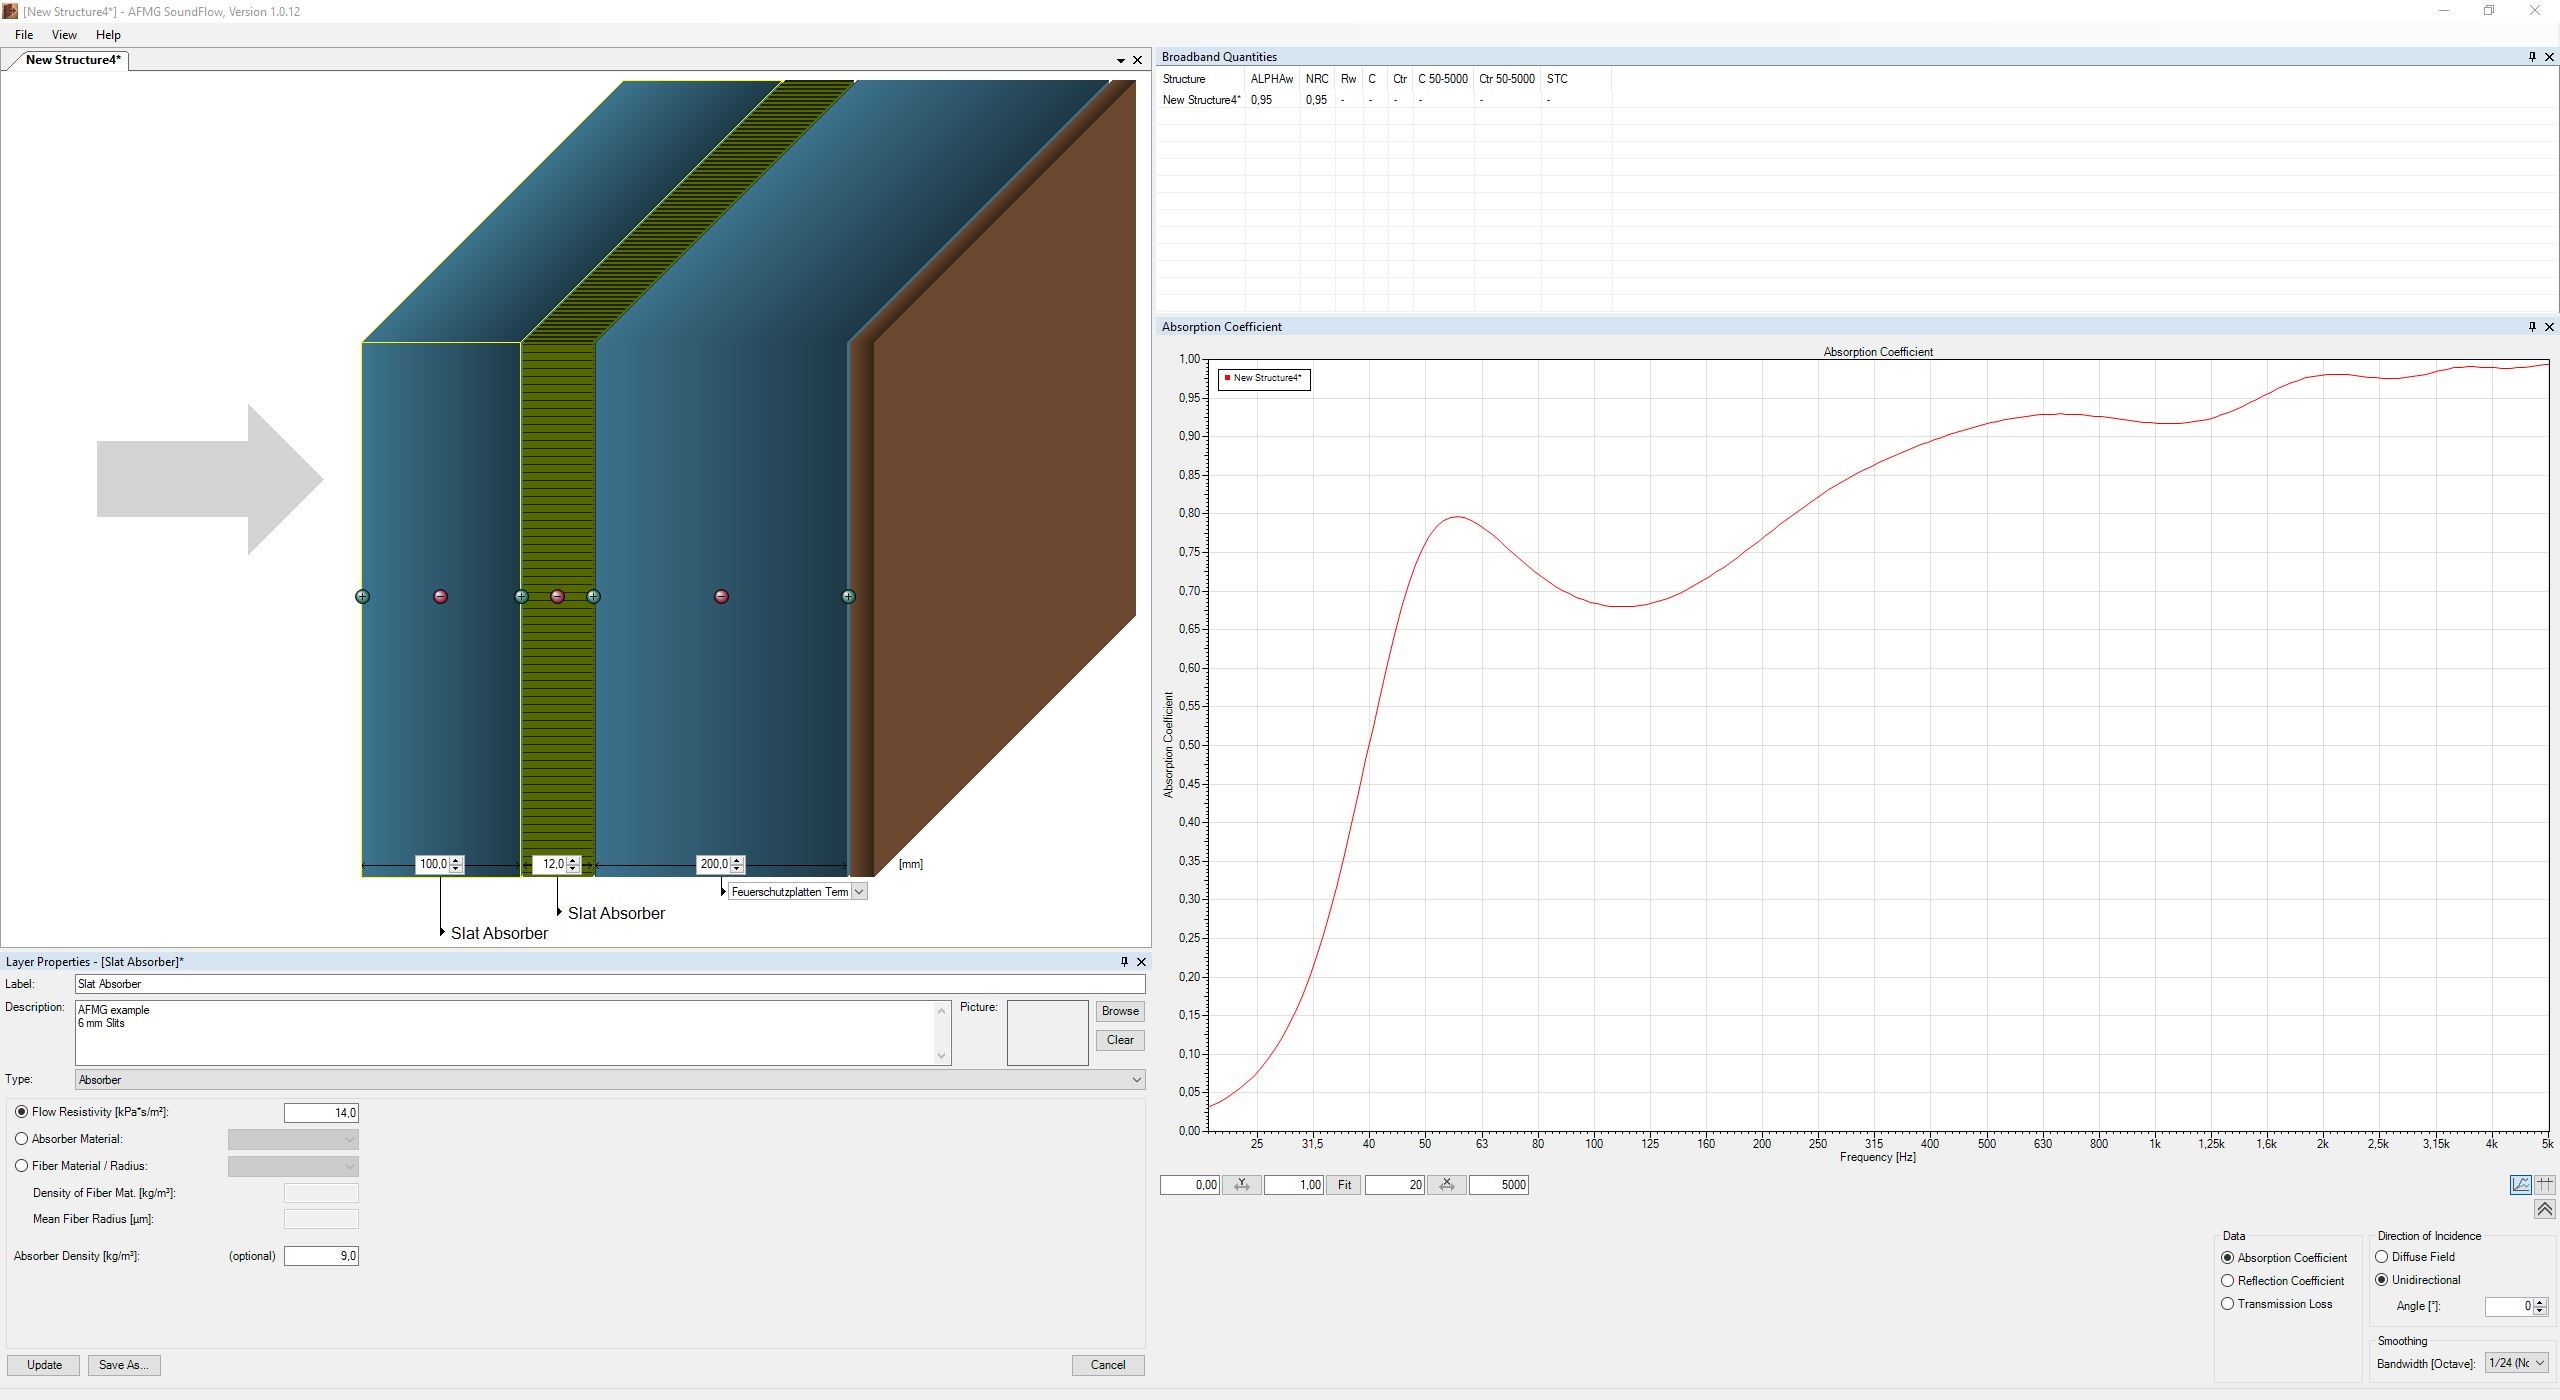Click the Flow Resistivity input field
This screenshot has height=1400, width=2560.
(x=321, y=1113)
